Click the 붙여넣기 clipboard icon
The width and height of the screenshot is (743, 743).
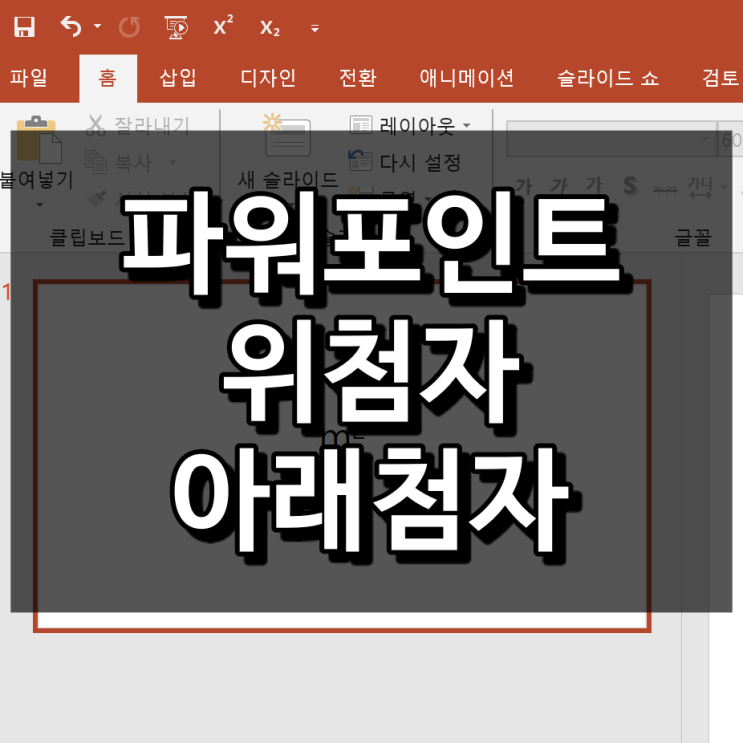(38, 139)
